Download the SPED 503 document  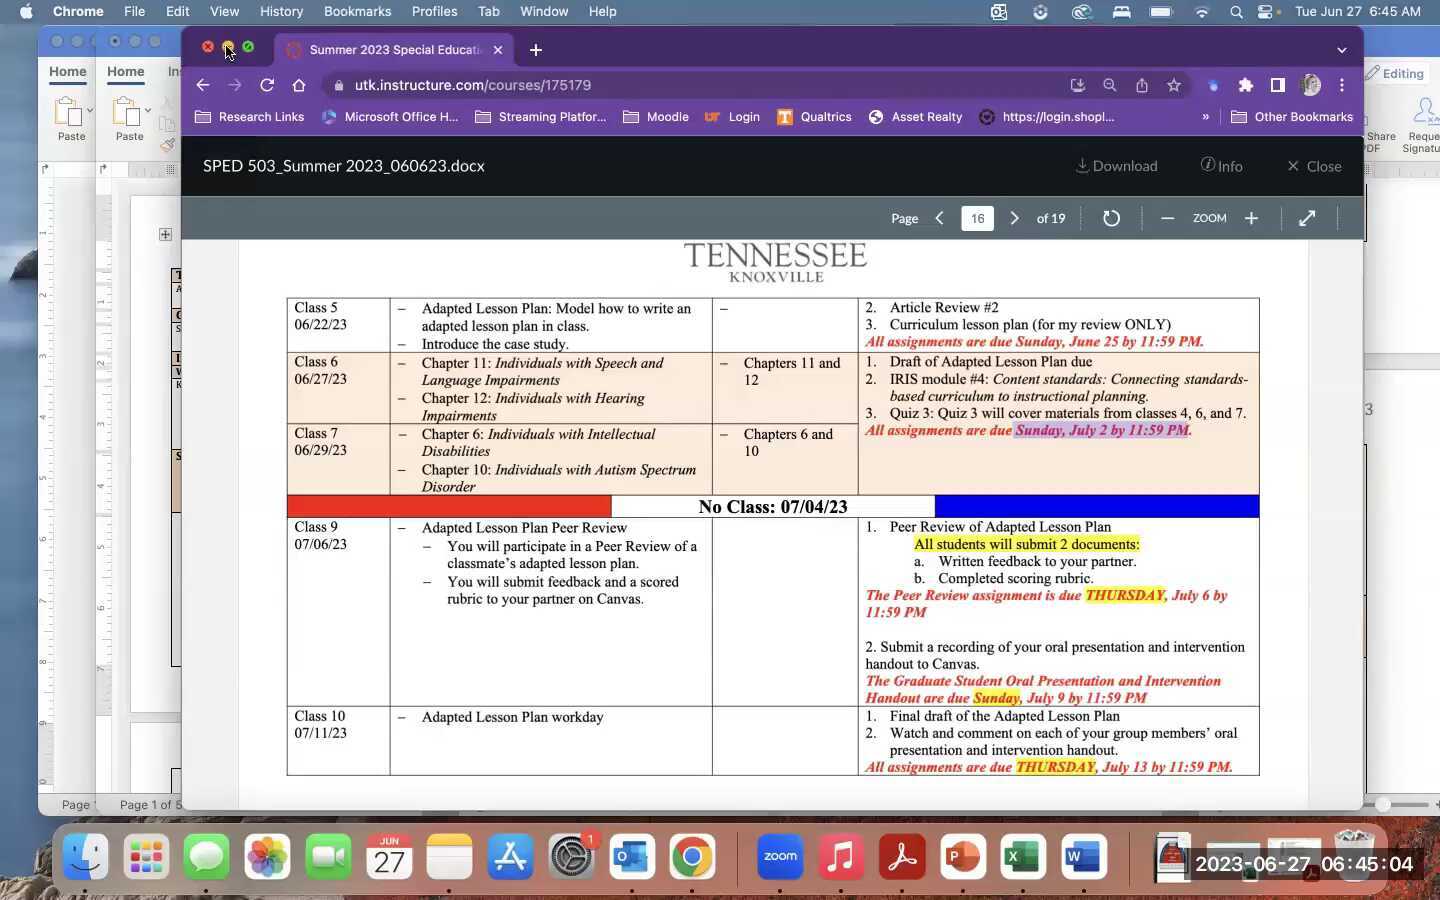(1116, 166)
